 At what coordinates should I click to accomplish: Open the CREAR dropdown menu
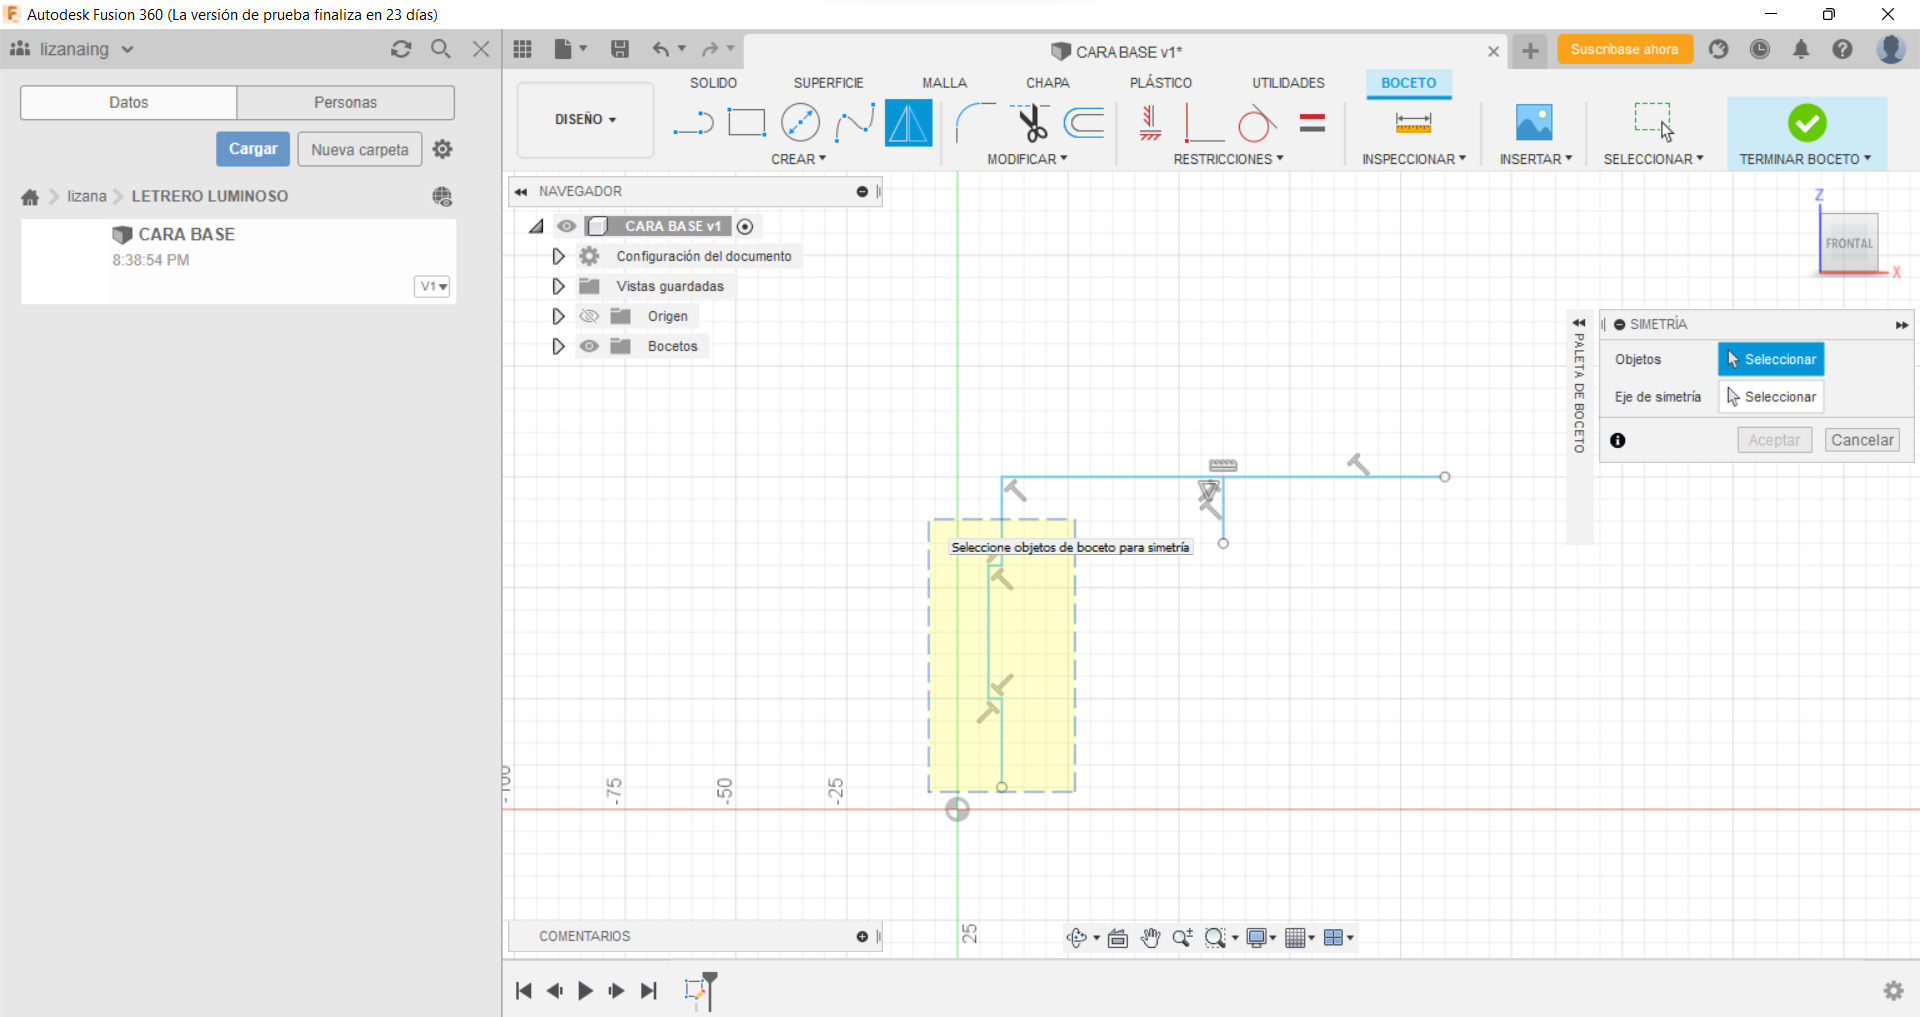click(x=798, y=159)
